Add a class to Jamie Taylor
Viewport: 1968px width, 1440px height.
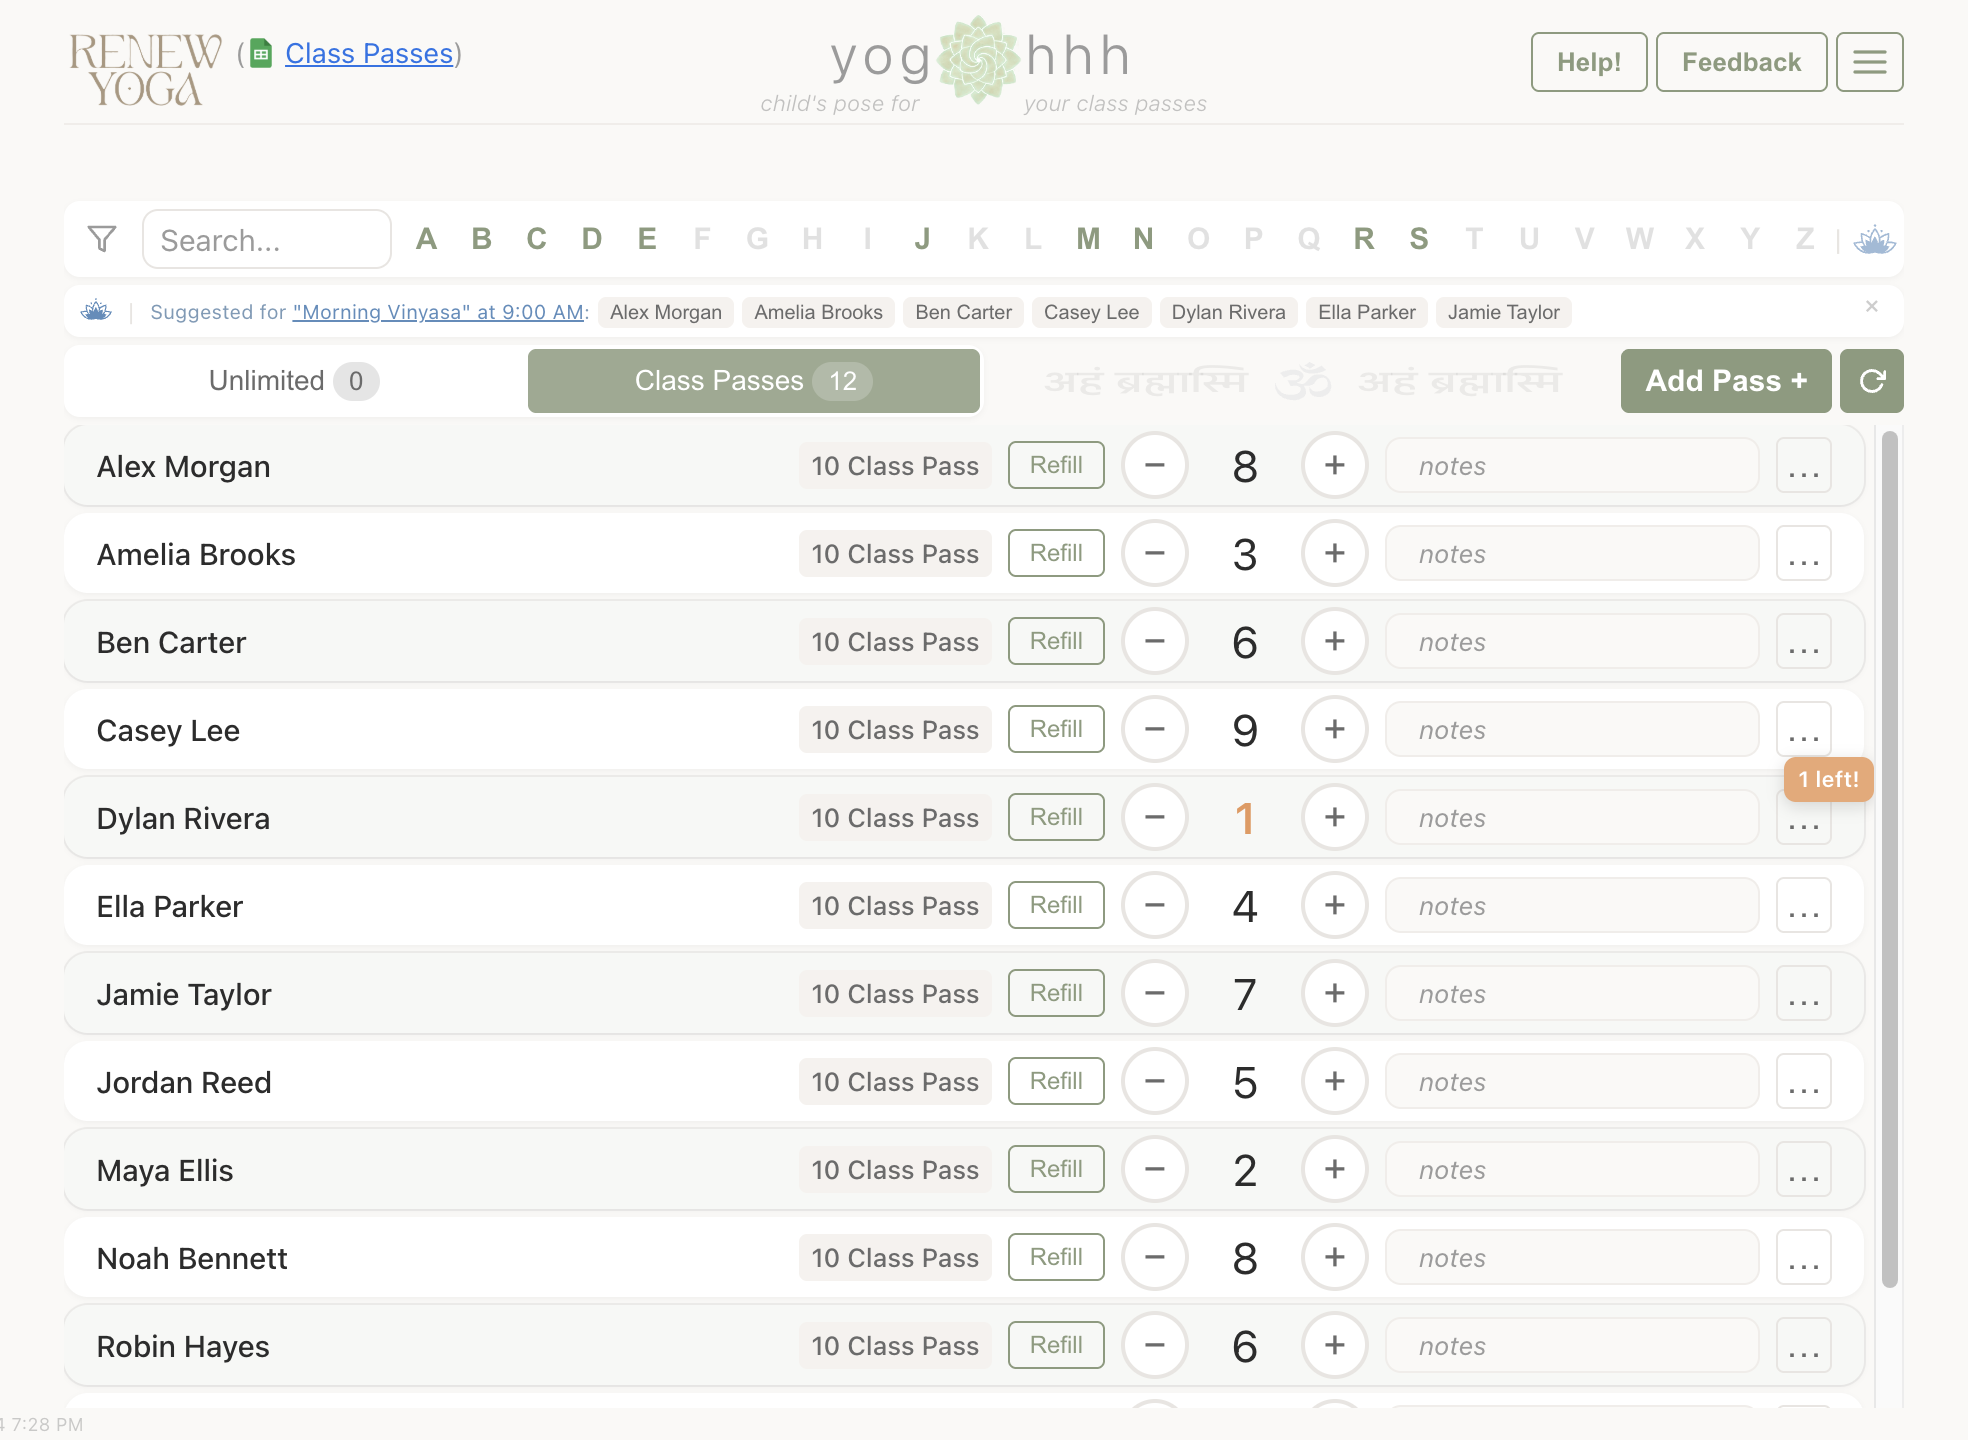click(x=1335, y=994)
